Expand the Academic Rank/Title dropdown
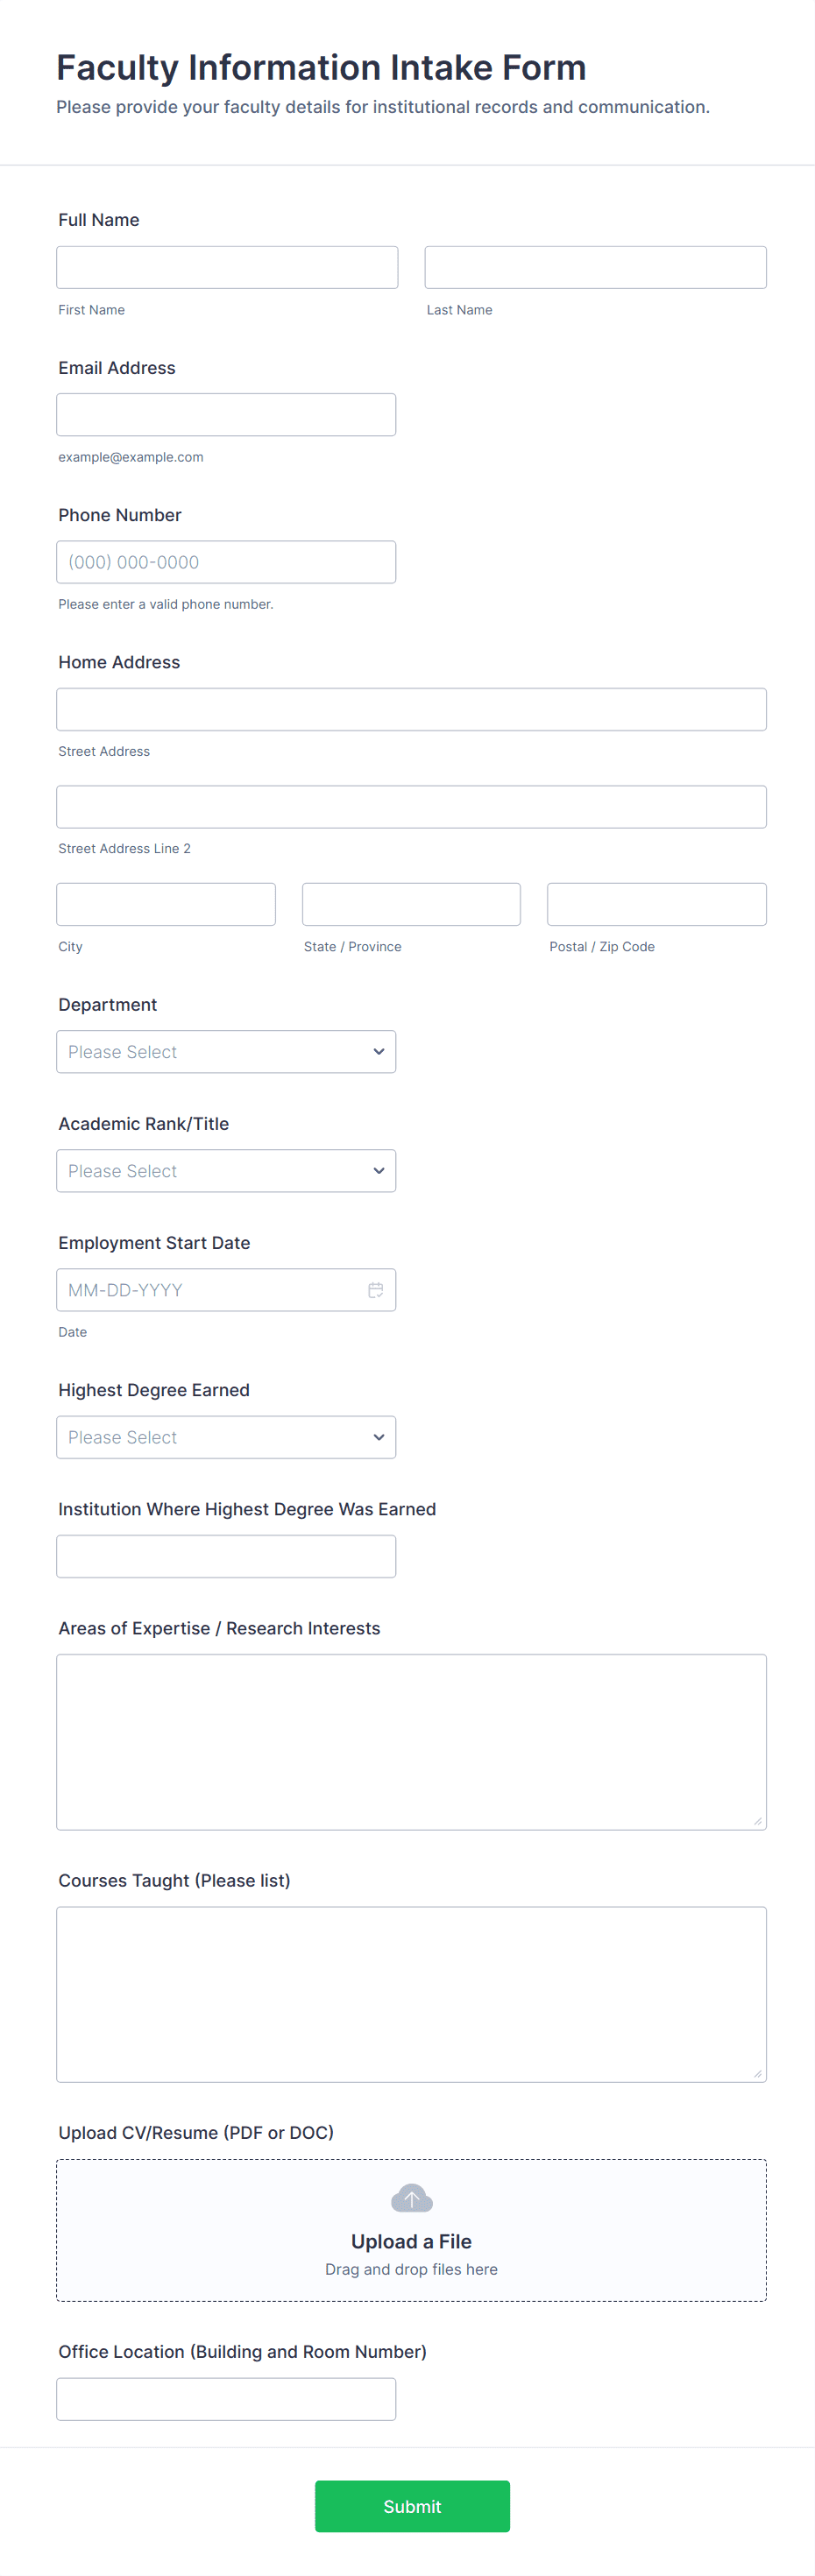This screenshot has height=2576, width=815. 226,1171
